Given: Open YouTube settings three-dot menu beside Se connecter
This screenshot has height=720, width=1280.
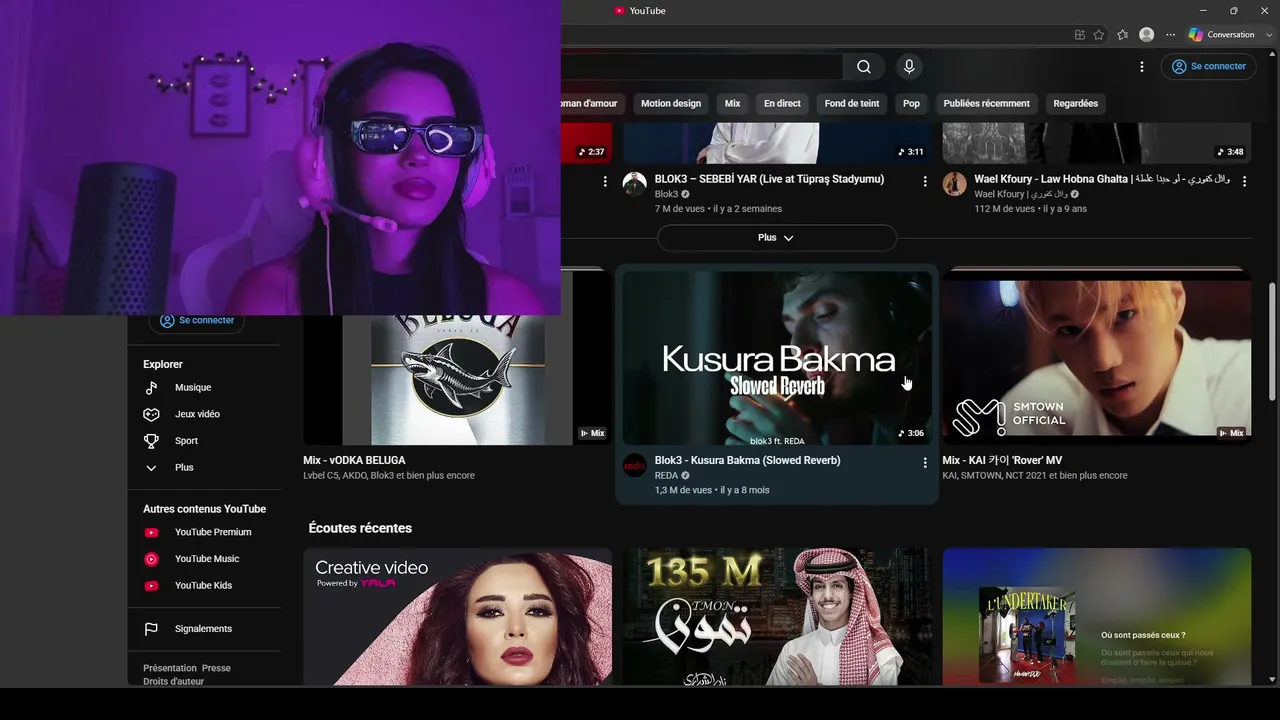Looking at the screenshot, I should tap(1142, 67).
